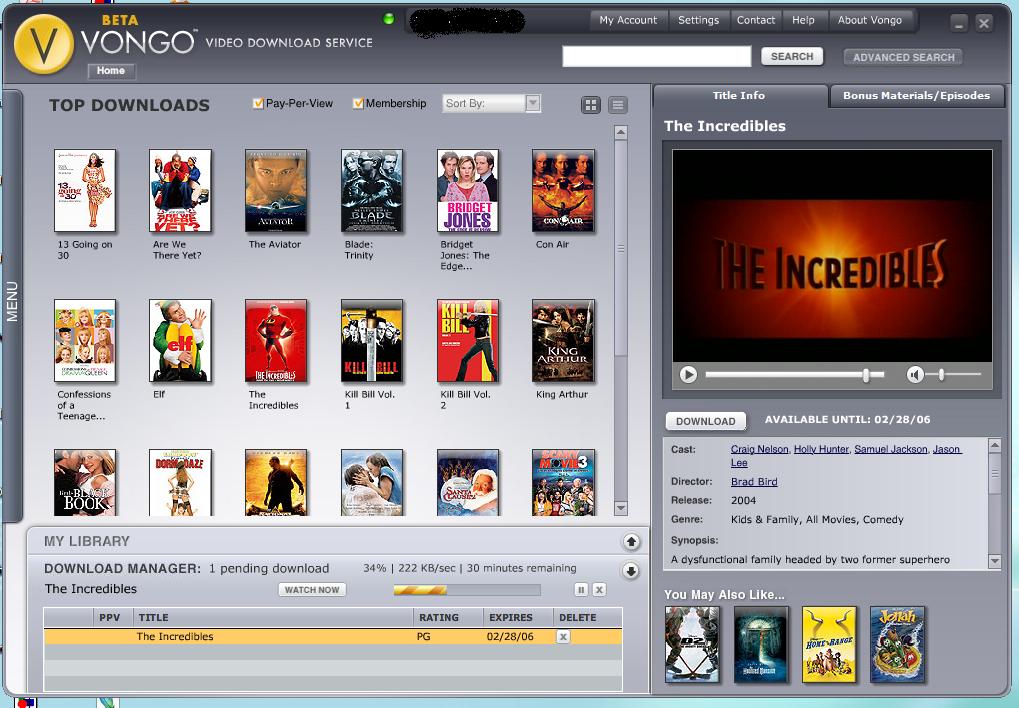Switch to Bonus Materials/Episodes tab
The height and width of the screenshot is (708, 1019).
pyautogui.click(x=916, y=96)
